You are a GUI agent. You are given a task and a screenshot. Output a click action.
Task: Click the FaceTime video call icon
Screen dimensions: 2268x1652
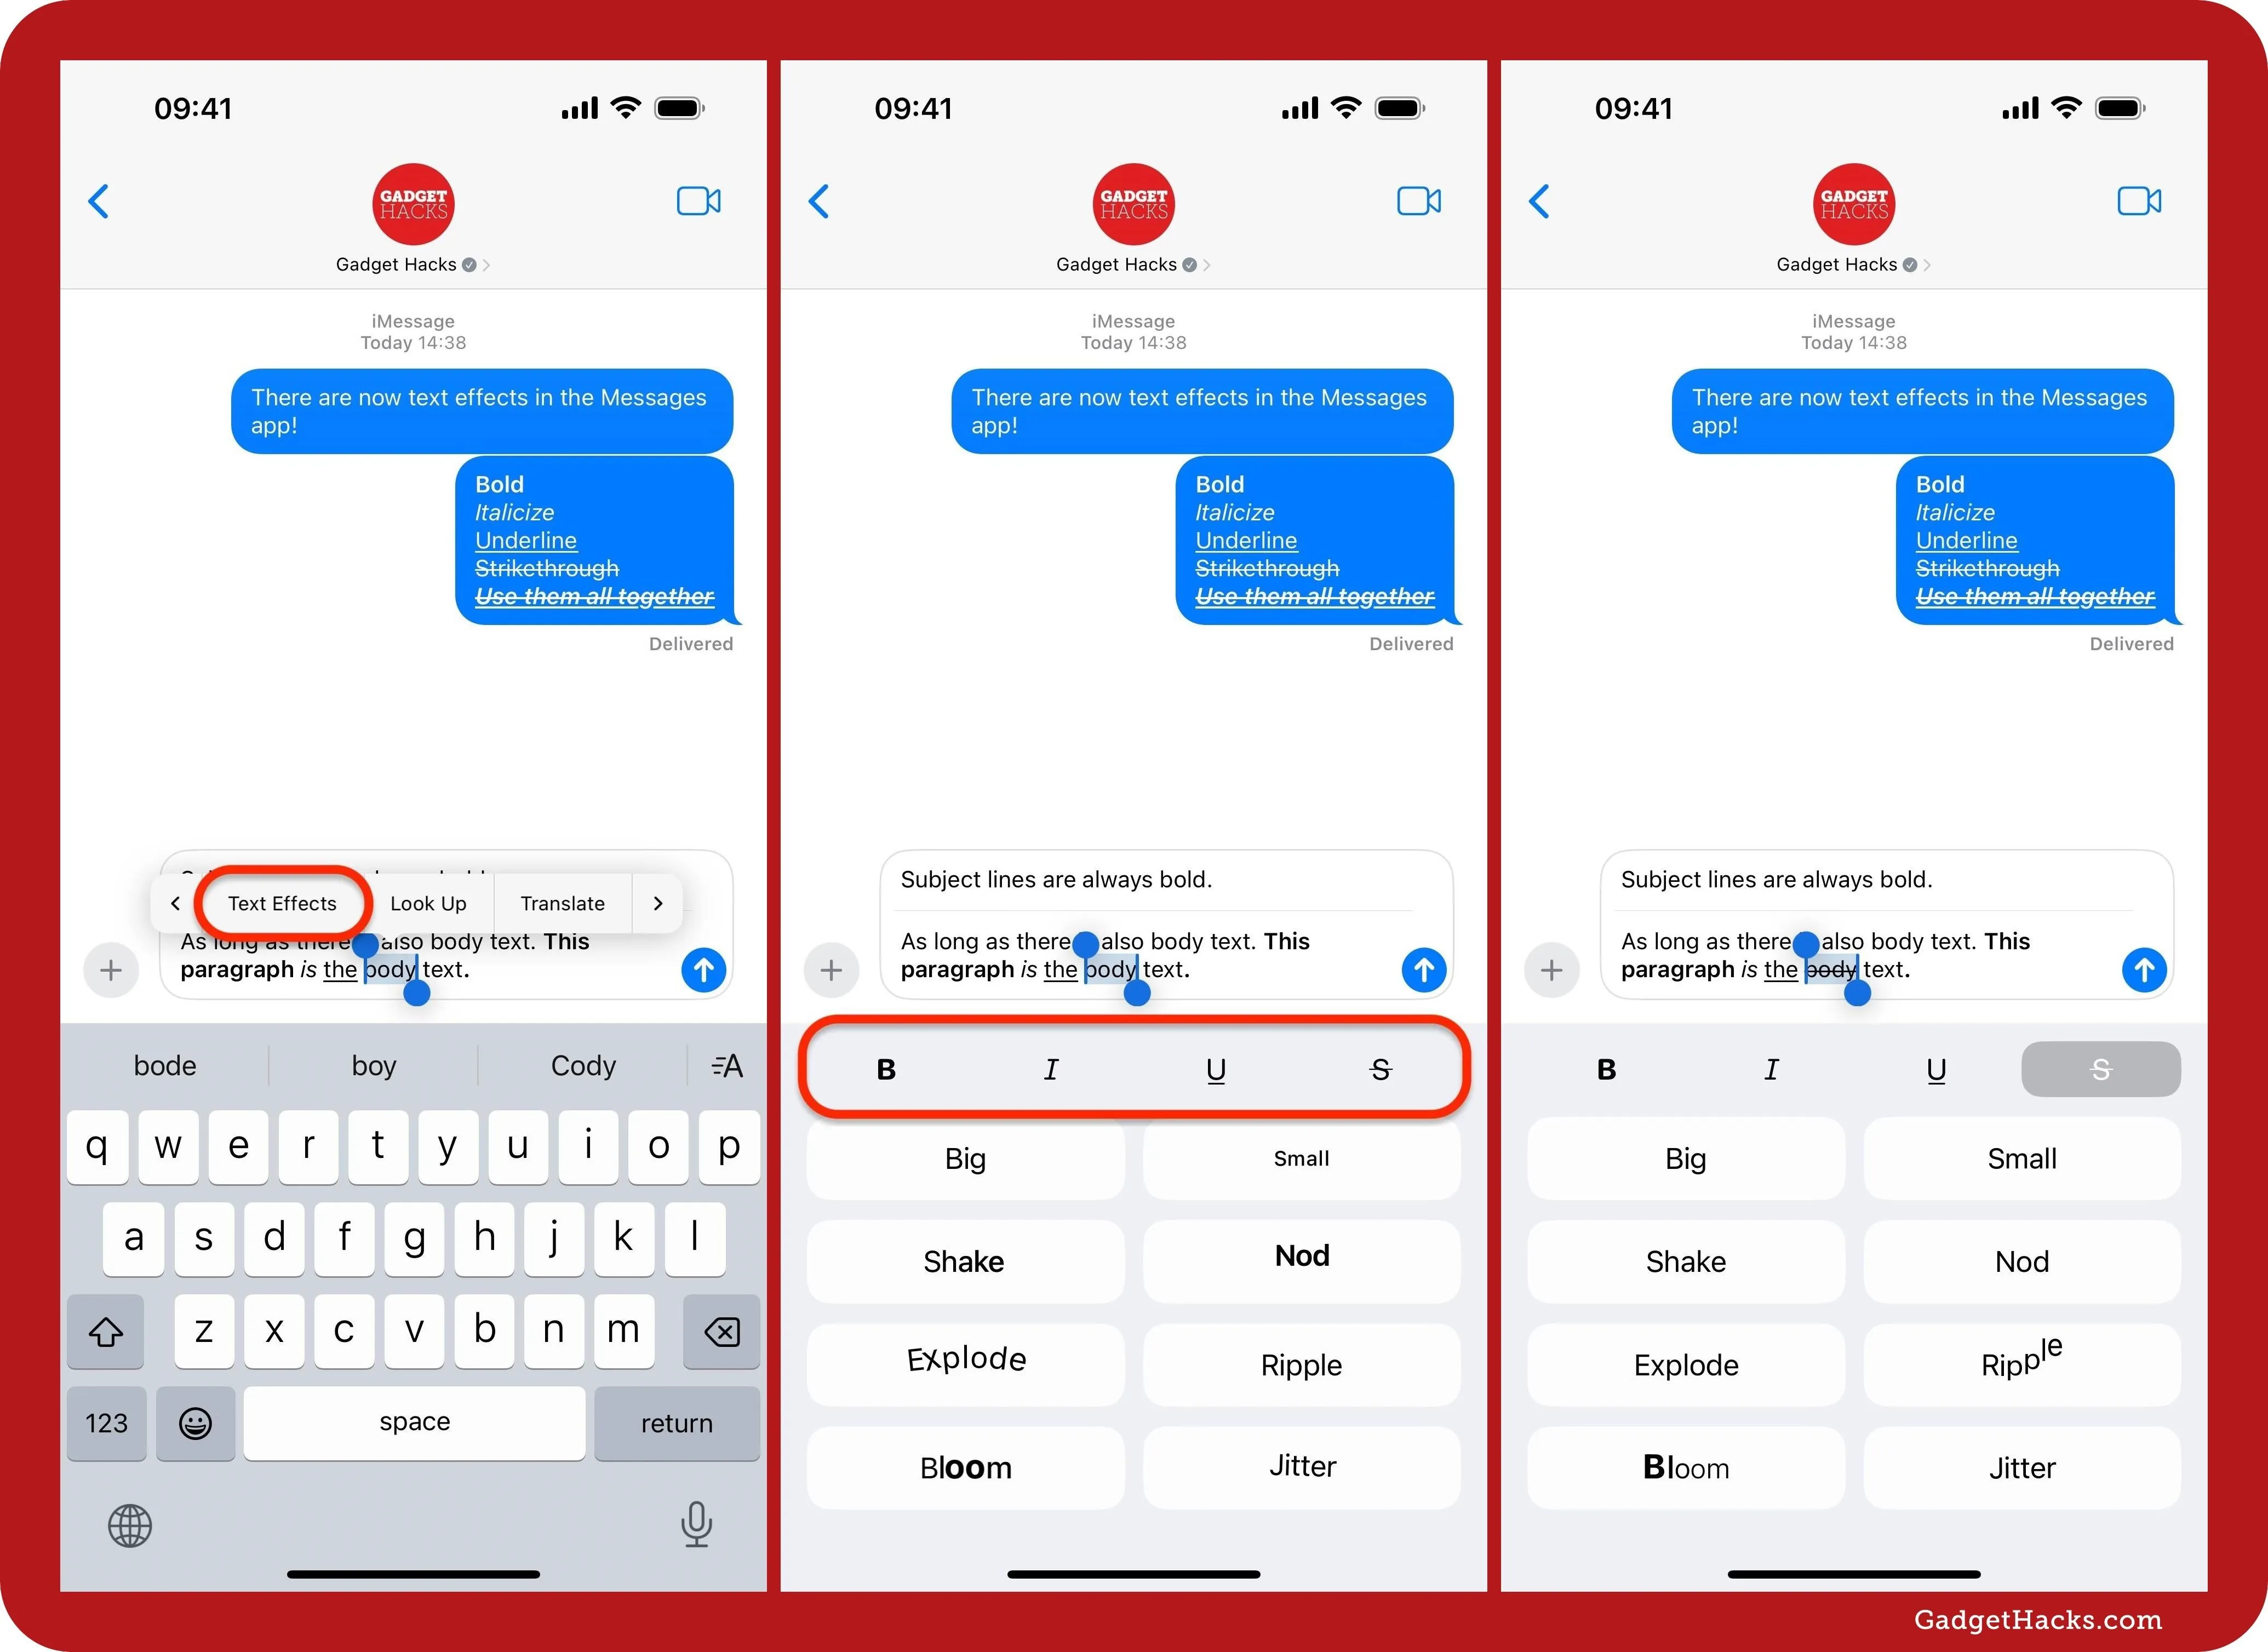[x=699, y=199]
